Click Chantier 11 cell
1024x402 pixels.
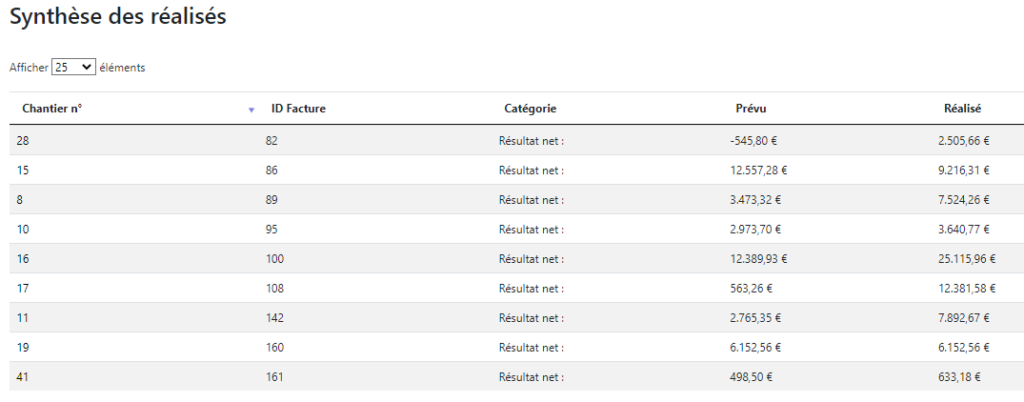[x=23, y=318]
